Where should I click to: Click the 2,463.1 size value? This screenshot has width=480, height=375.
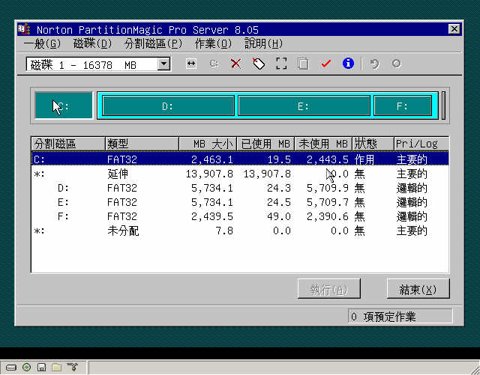[212, 160]
